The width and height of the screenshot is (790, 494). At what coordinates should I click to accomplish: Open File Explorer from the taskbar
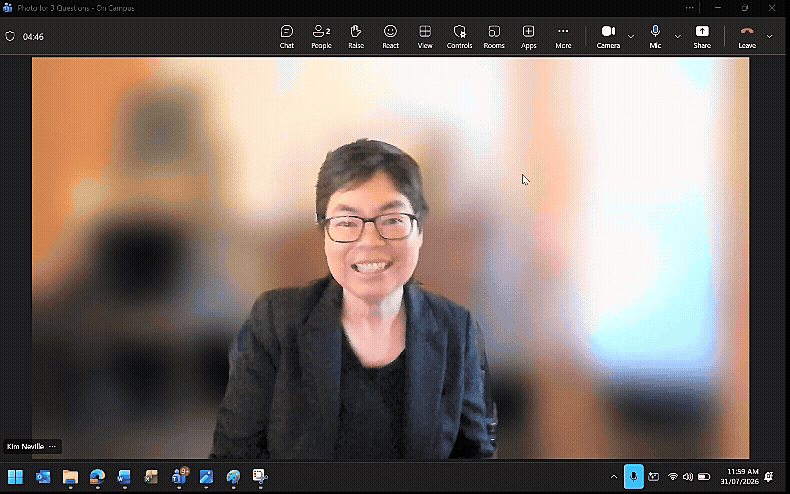pyautogui.click(x=71, y=476)
